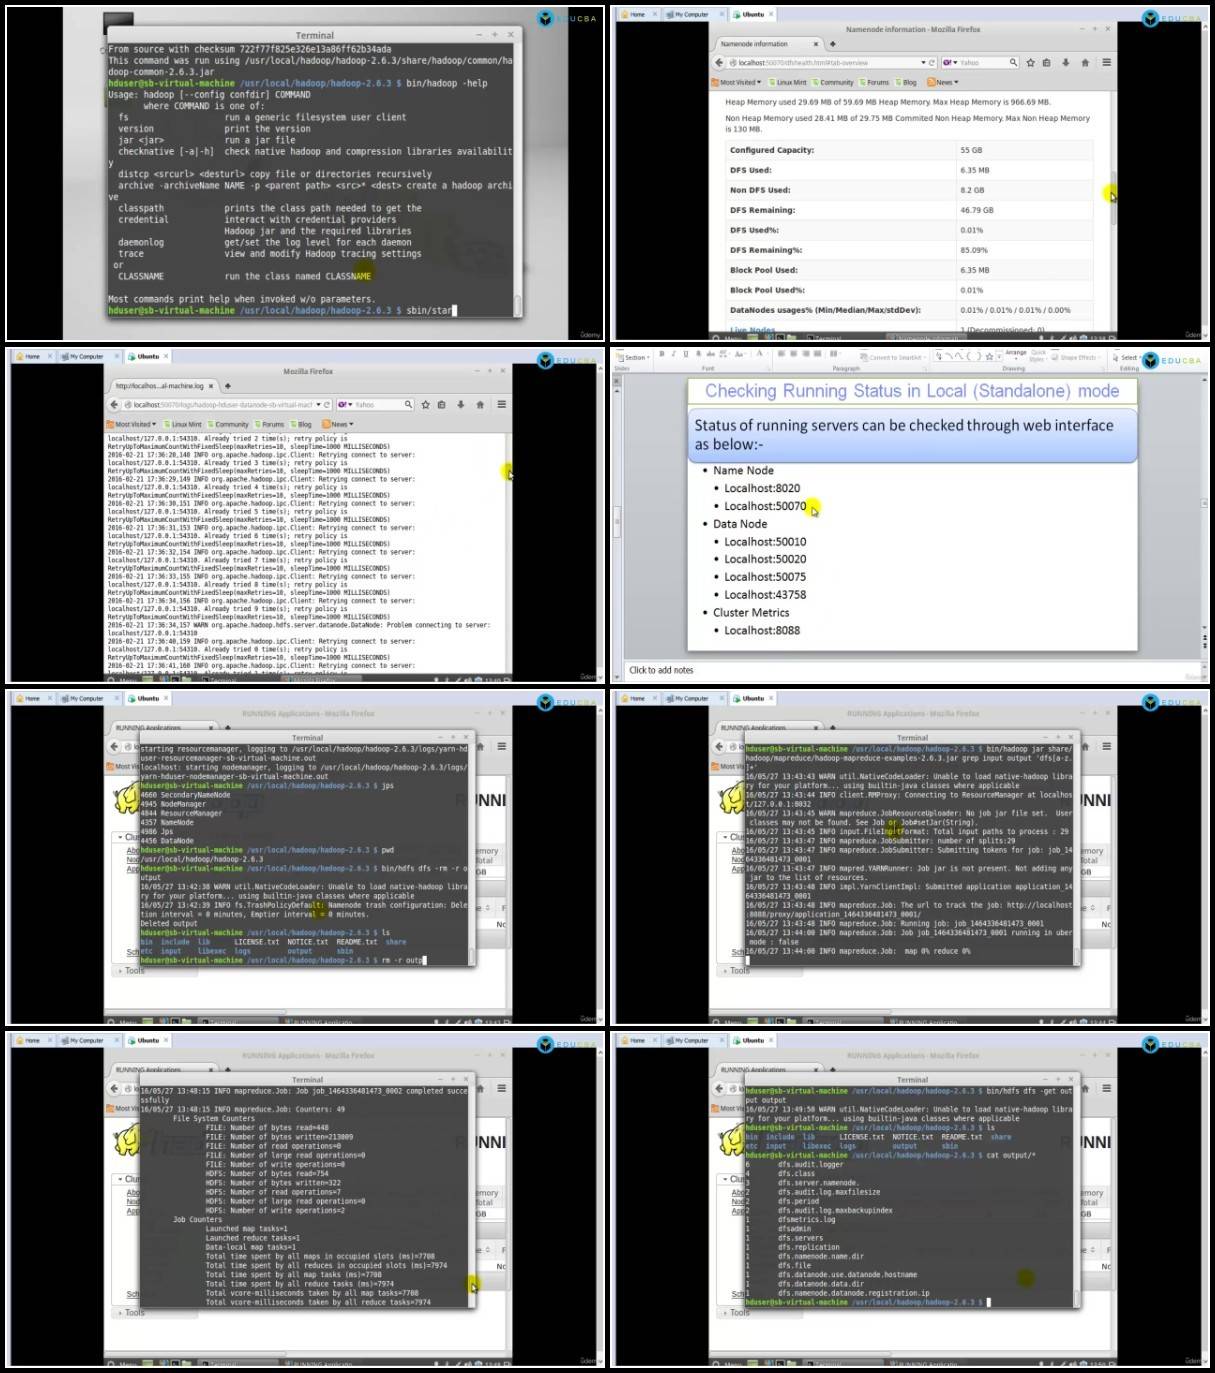Click the 'Block Pool Used%:' row label
Viewport: 1215px width, 1373px height.
pyautogui.click(x=767, y=290)
